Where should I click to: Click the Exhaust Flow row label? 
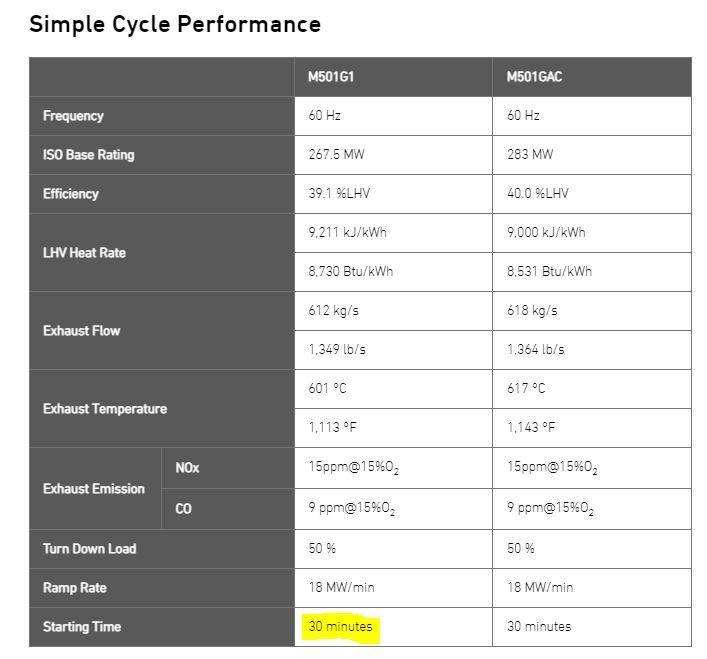82,331
